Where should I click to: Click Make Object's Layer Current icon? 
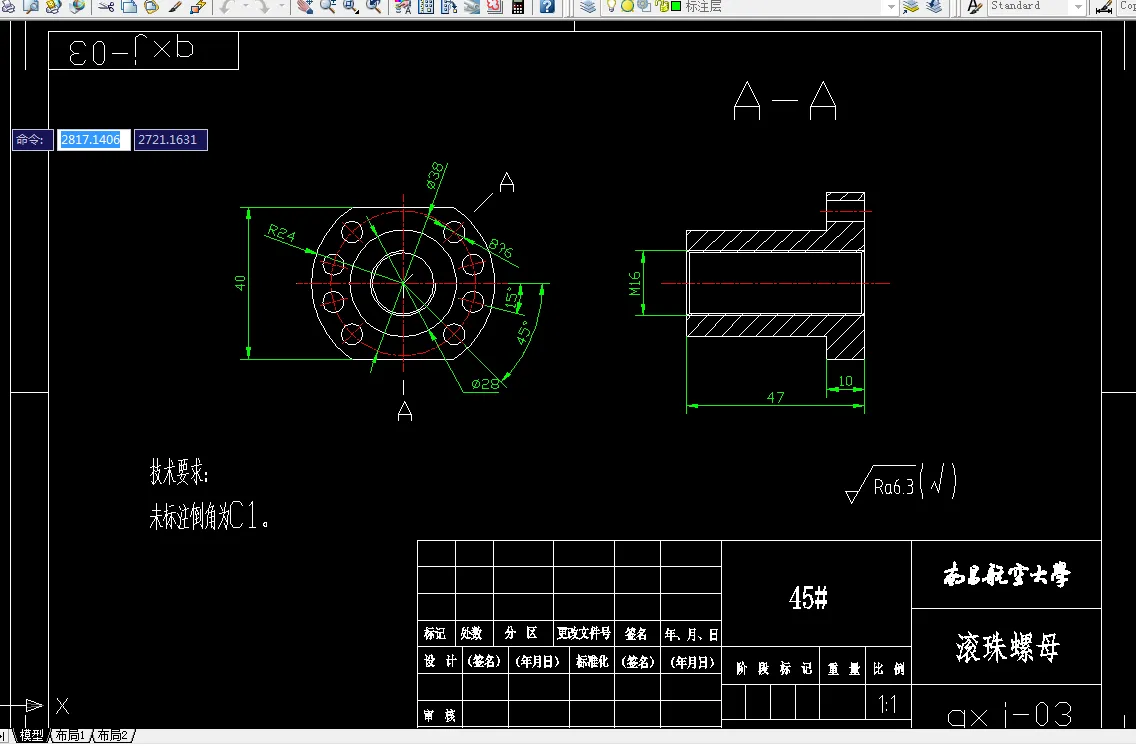point(911,7)
